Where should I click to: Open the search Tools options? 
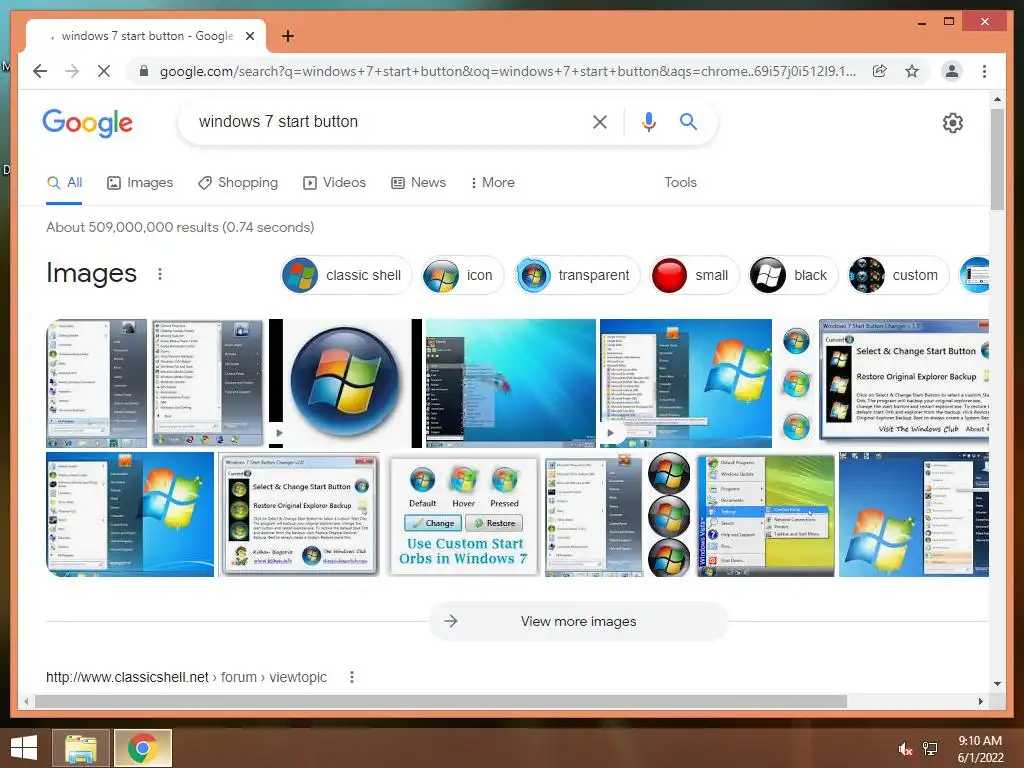(x=680, y=183)
